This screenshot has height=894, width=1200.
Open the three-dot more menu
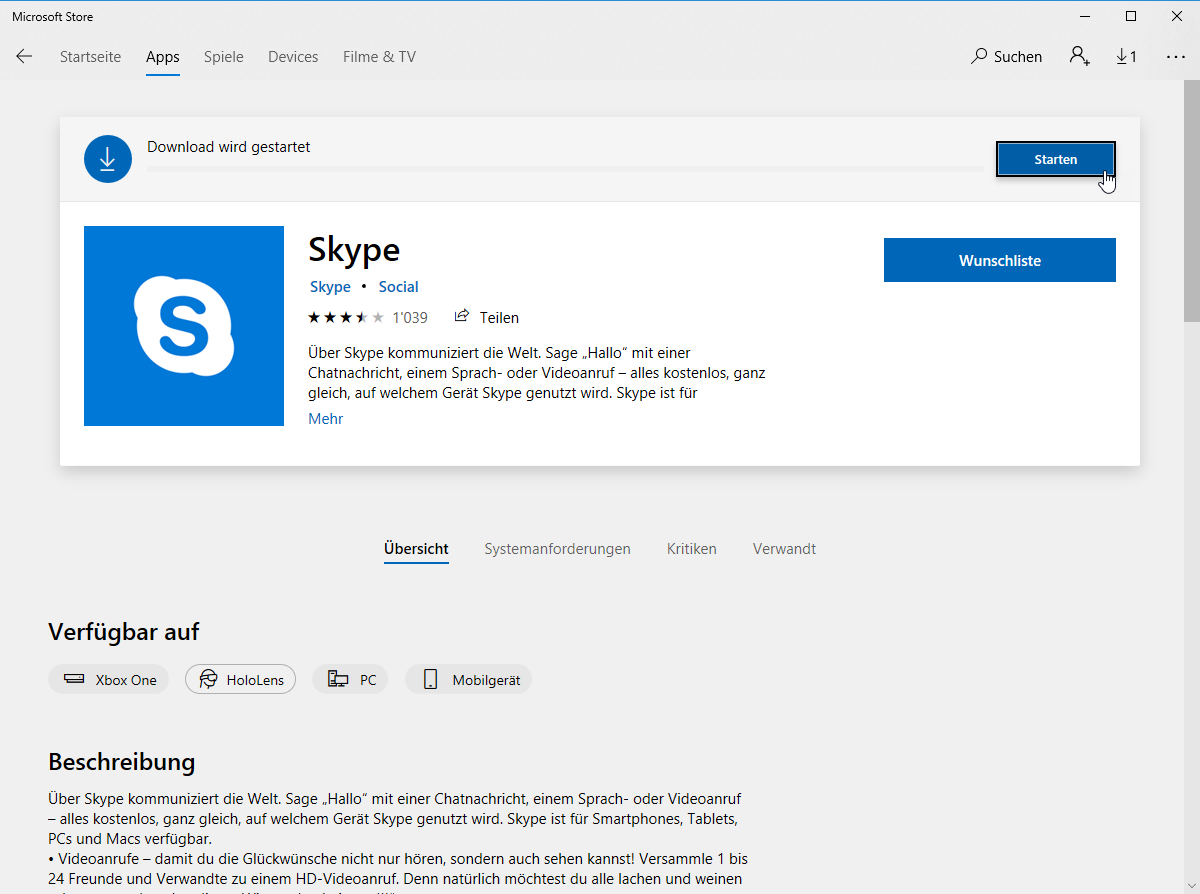1176,57
